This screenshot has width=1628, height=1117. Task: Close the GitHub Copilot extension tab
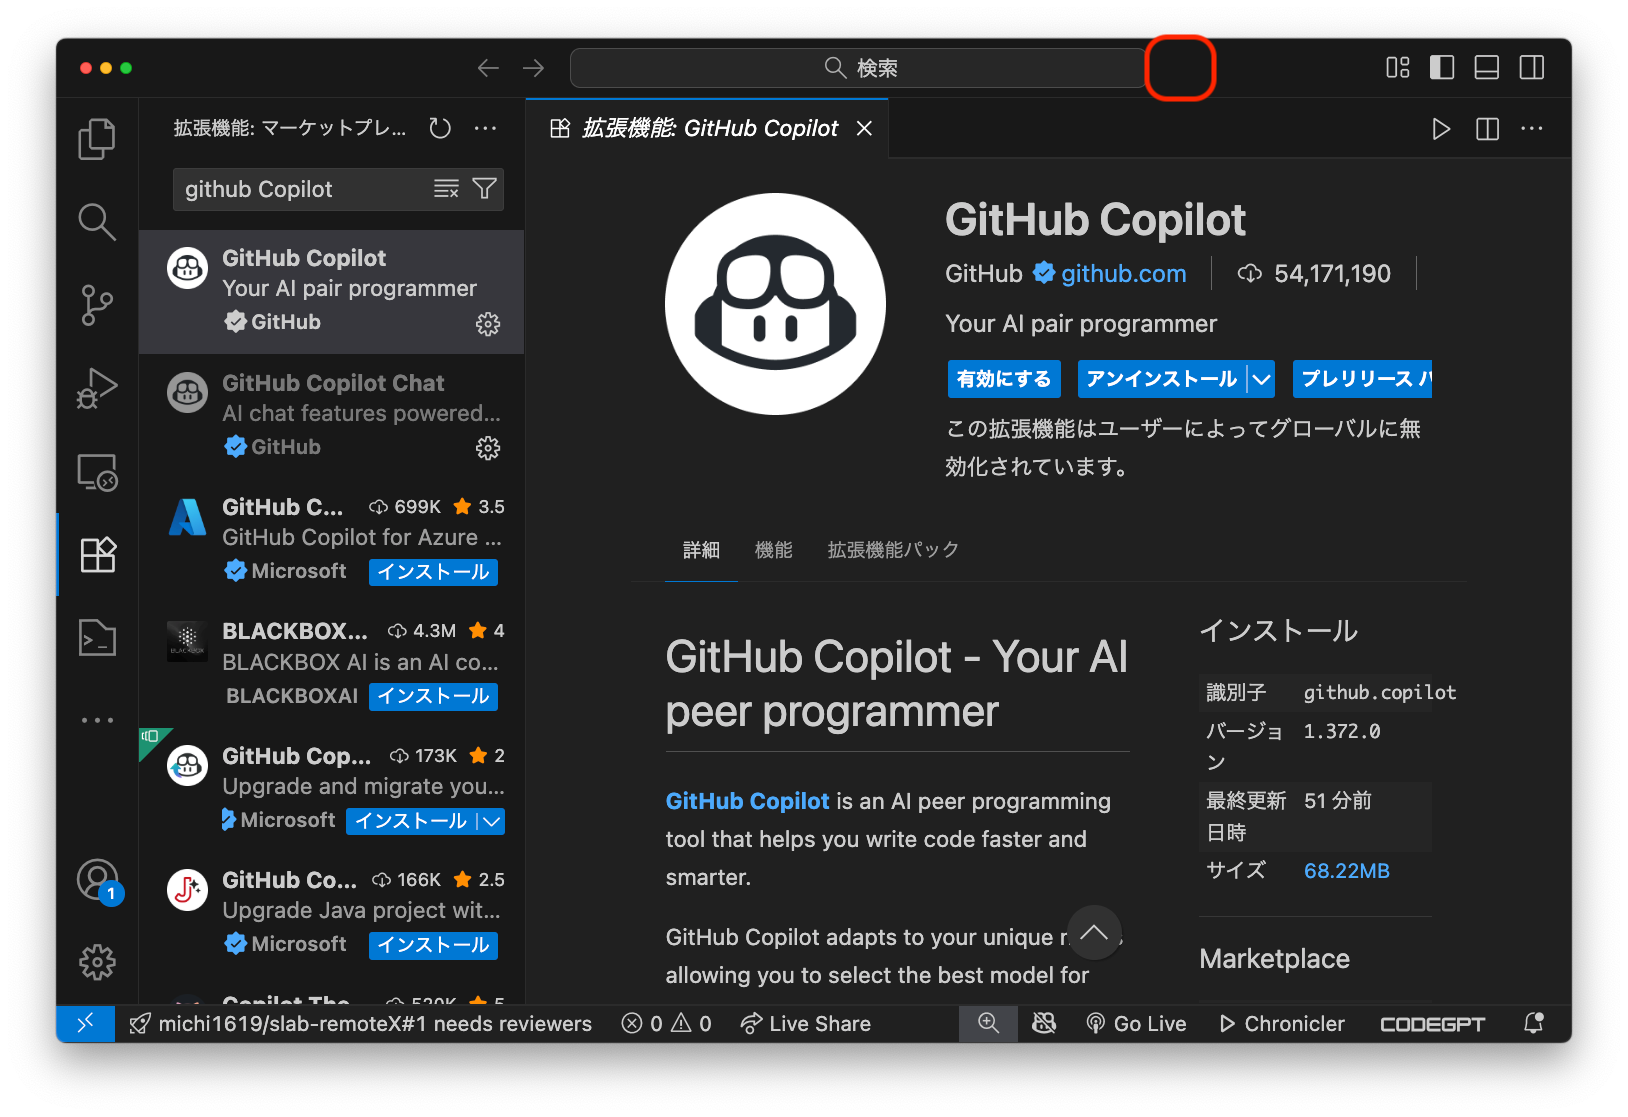point(864,128)
